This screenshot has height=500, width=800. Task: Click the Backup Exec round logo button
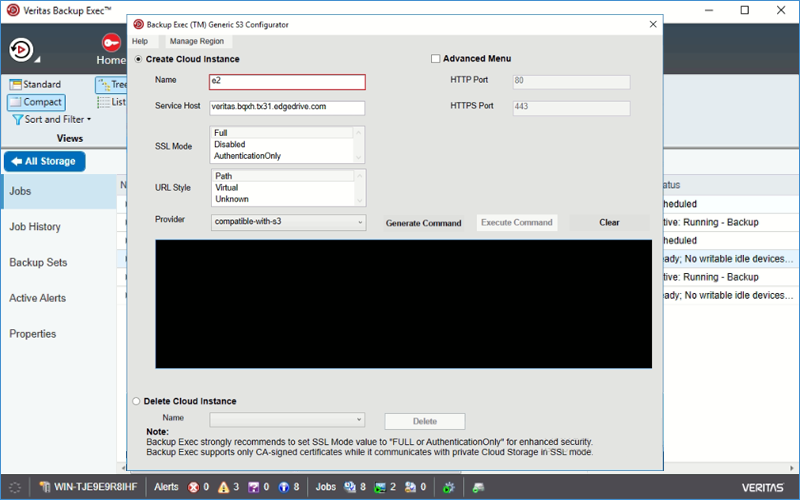click(x=21, y=50)
